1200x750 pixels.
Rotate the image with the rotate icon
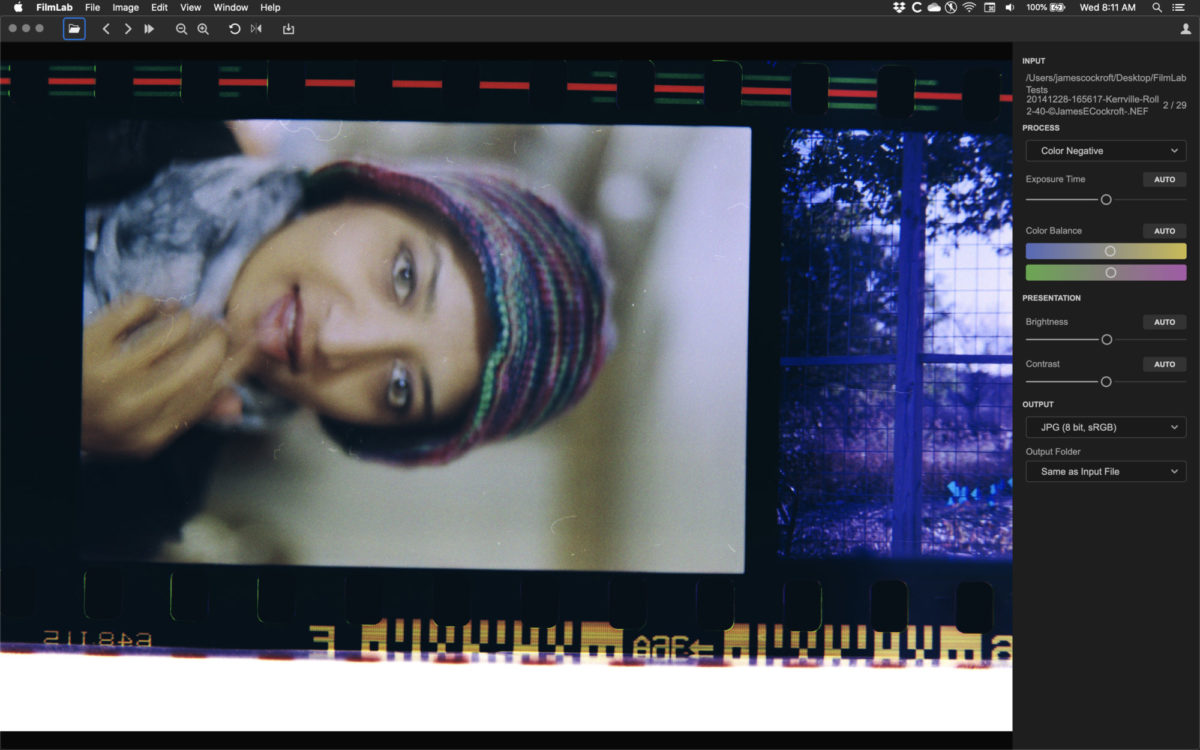pos(234,29)
